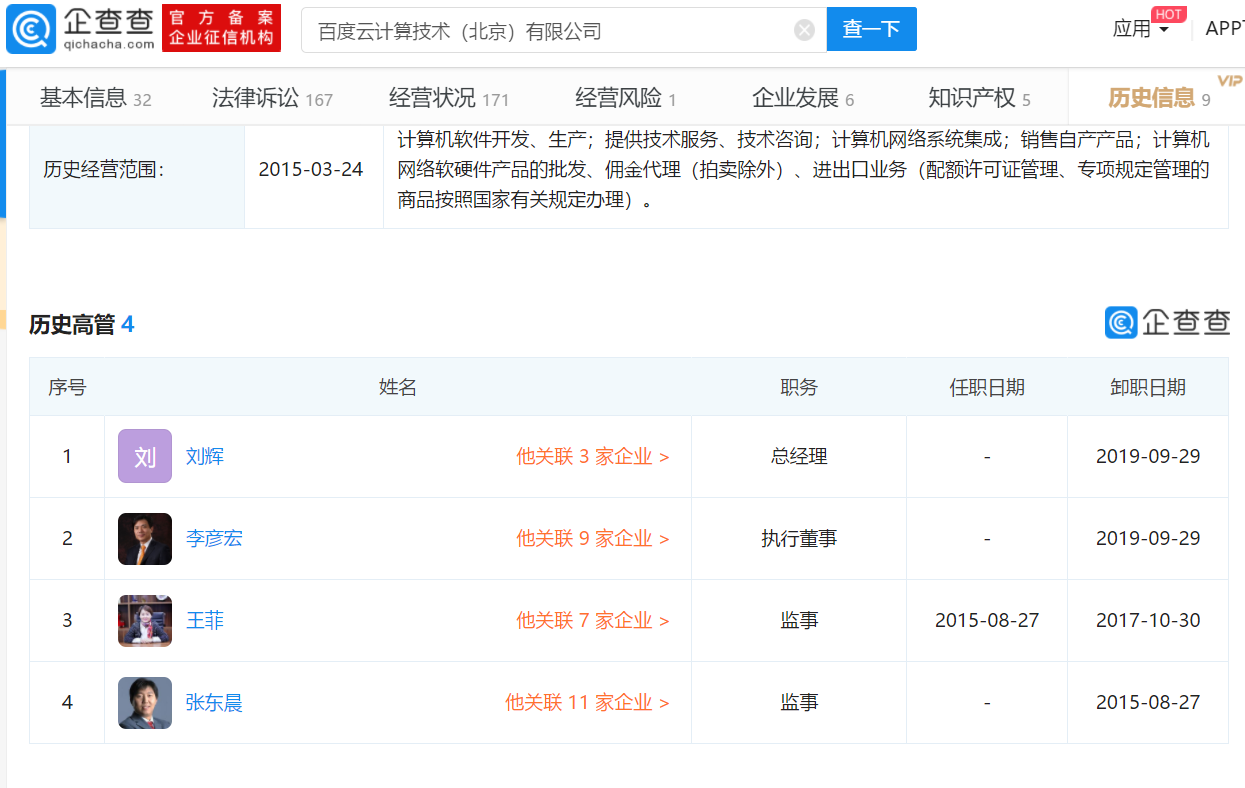Switch to the 法律诉讼 tab
This screenshot has height=788, width=1245.
272,98
